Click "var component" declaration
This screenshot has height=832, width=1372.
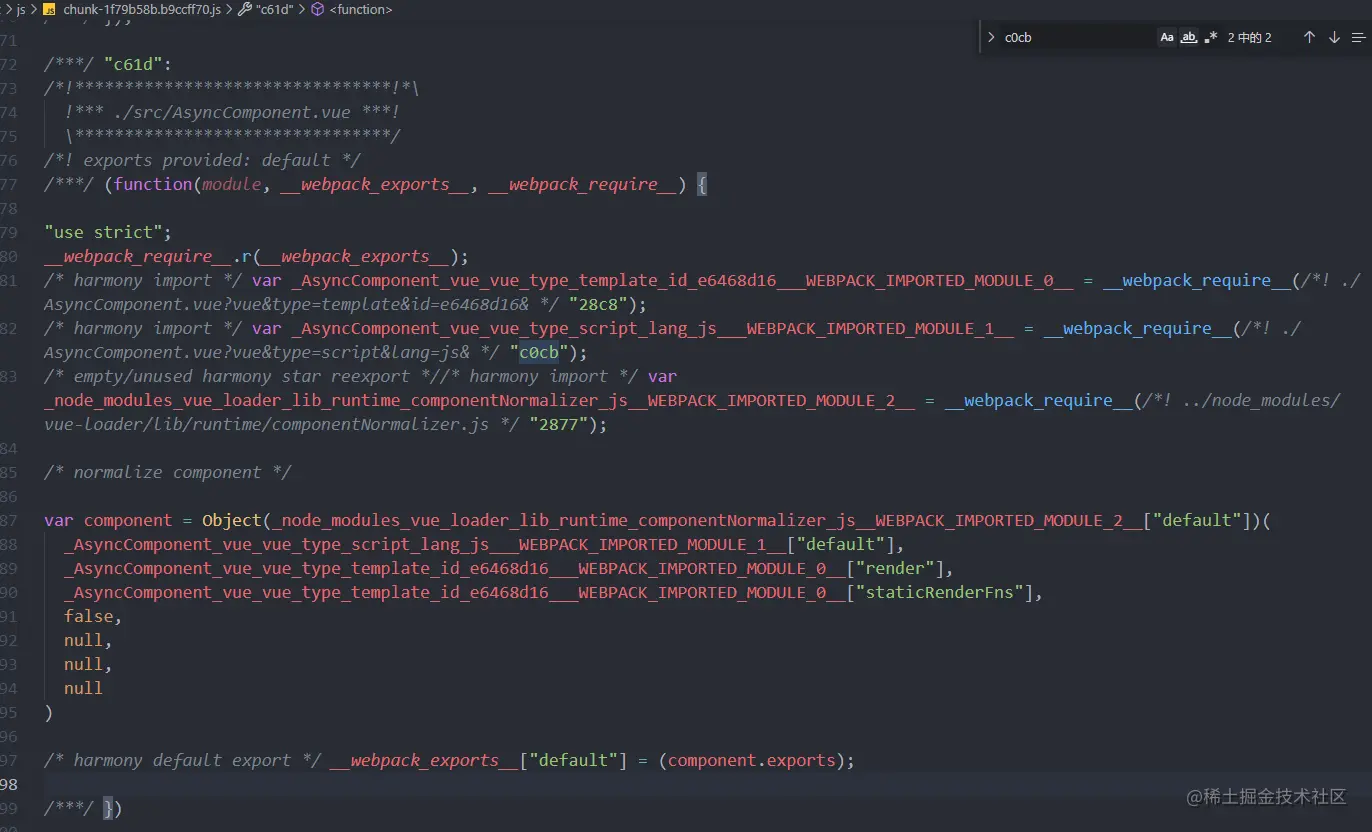pos(108,520)
